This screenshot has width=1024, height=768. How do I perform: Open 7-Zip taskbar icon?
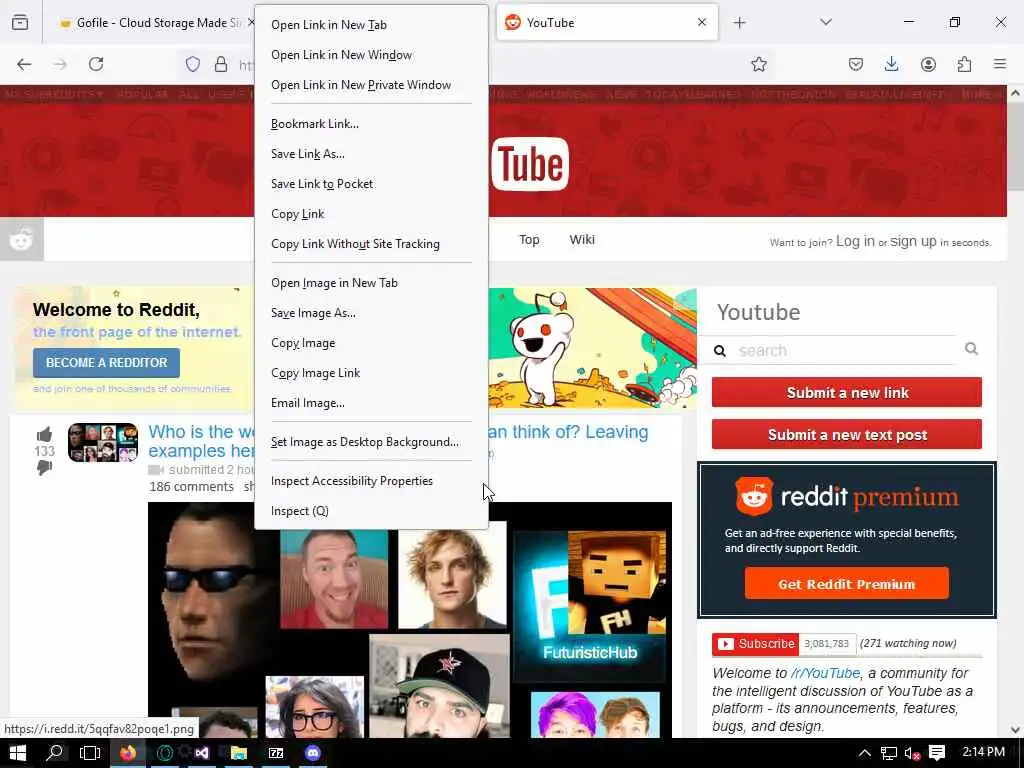click(x=276, y=753)
